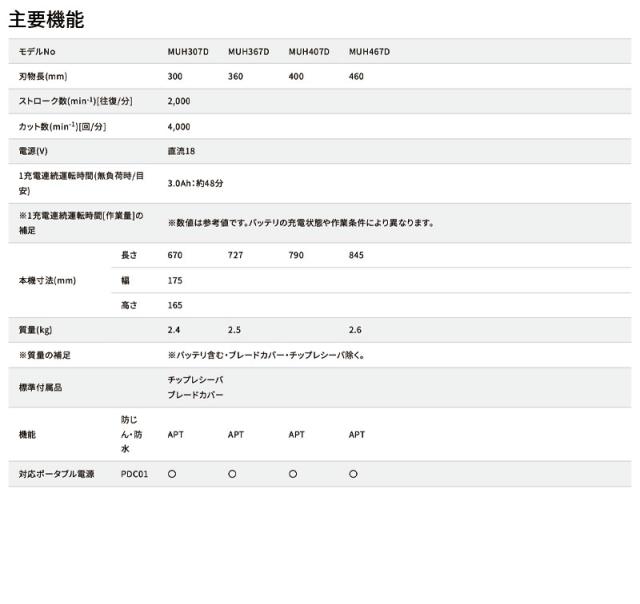Screen dimensions: 640x604
Task: Click APT under MUH307D column
Action: [x=176, y=435]
